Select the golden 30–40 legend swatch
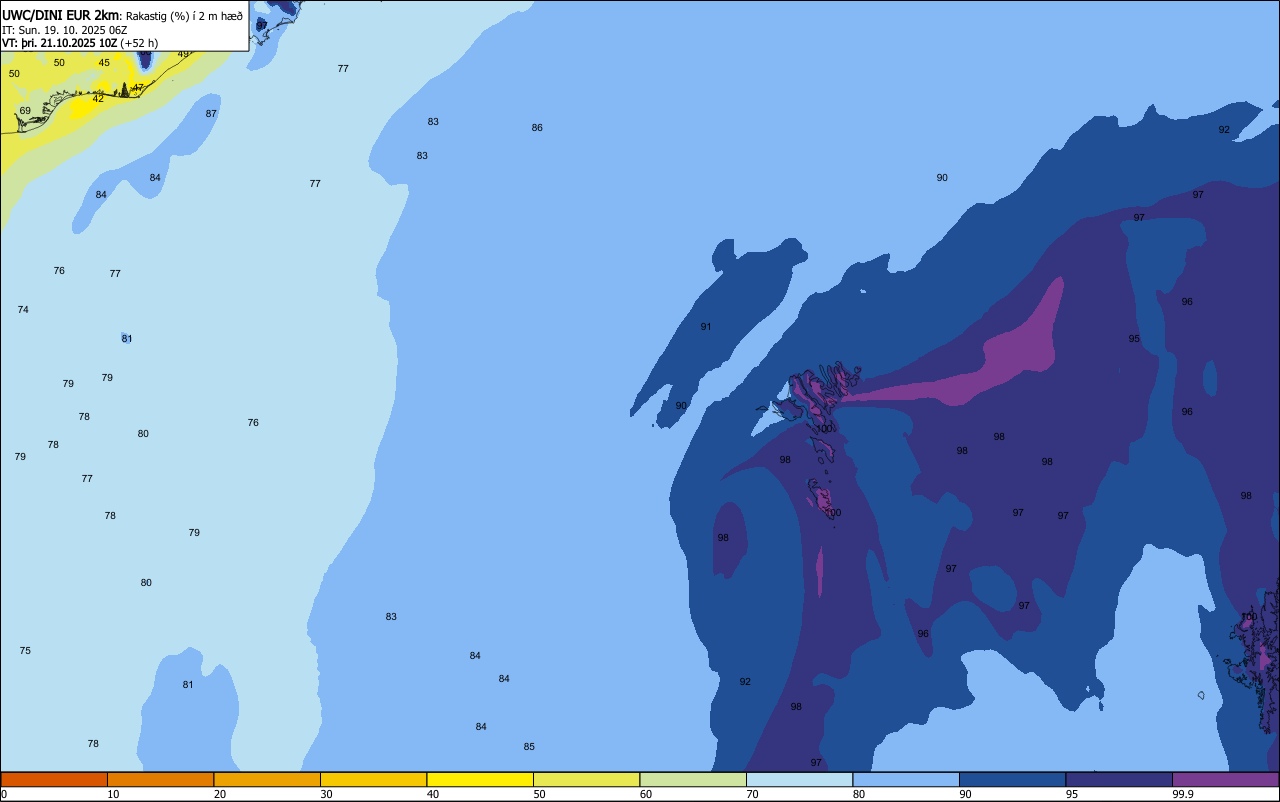 point(373,779)
